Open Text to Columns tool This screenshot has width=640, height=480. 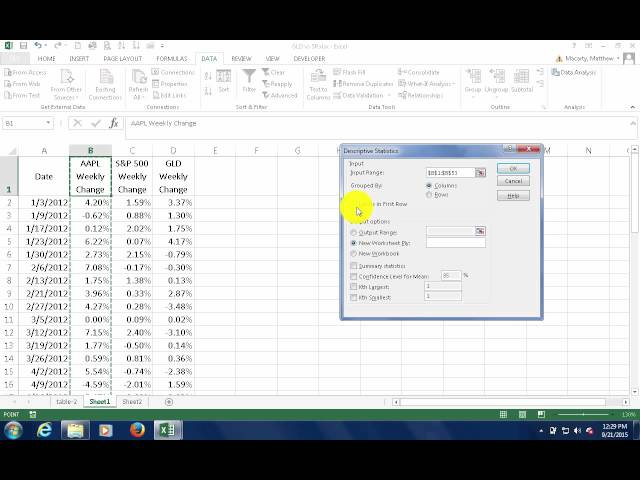point(318,84)
